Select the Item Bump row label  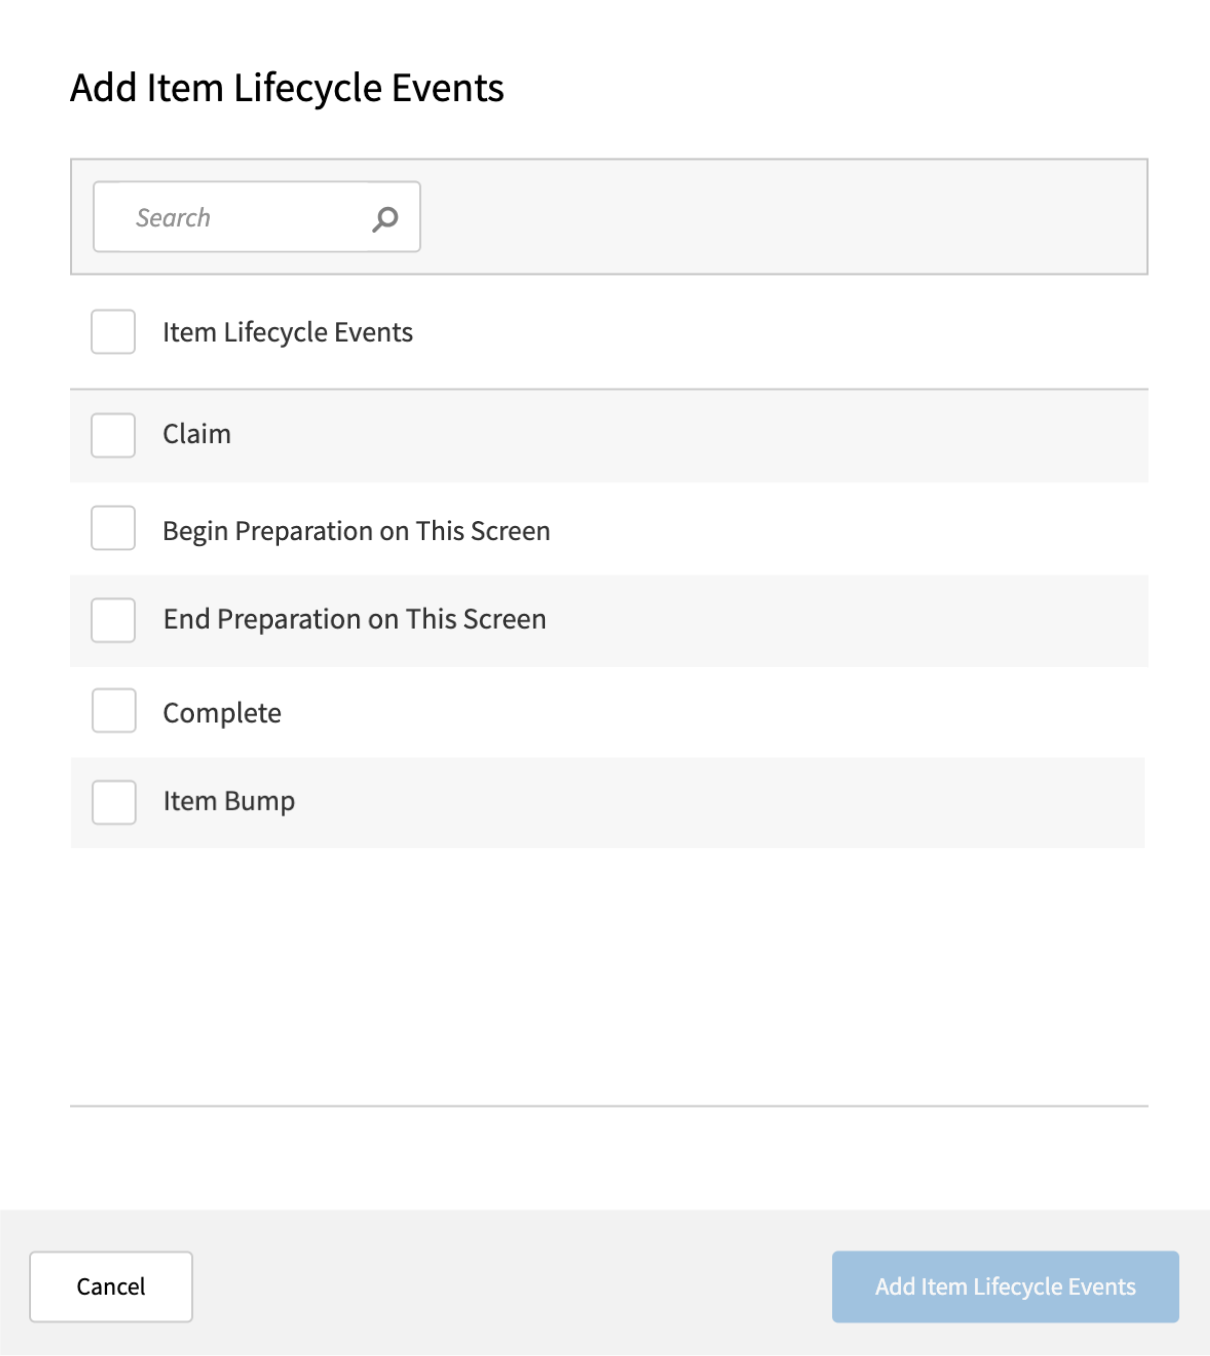pos(229,800)
